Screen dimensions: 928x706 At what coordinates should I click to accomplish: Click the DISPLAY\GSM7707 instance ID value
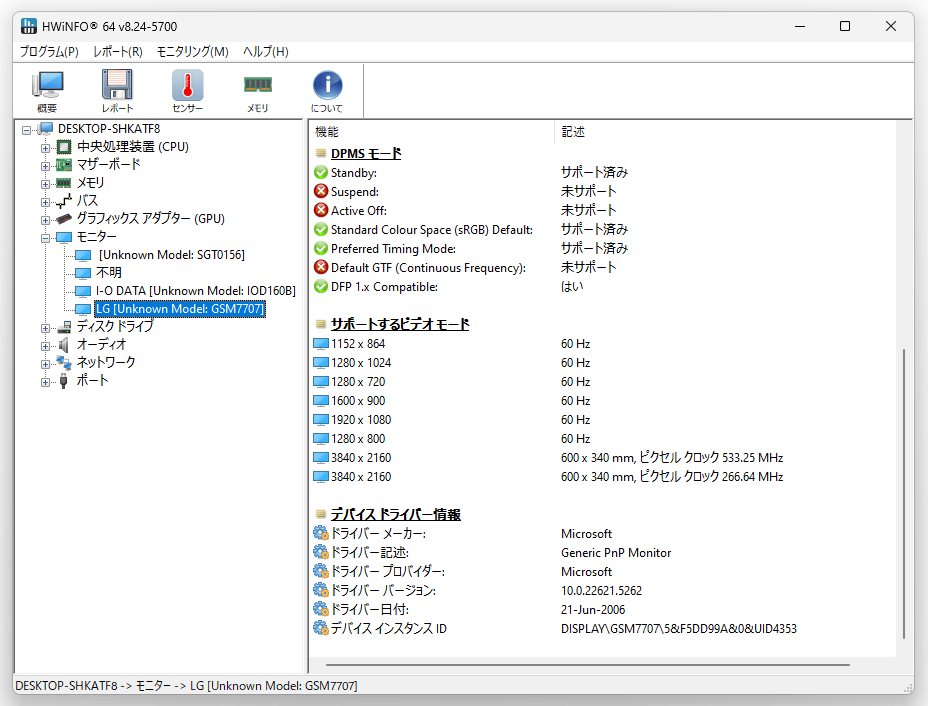coord(679,628)
